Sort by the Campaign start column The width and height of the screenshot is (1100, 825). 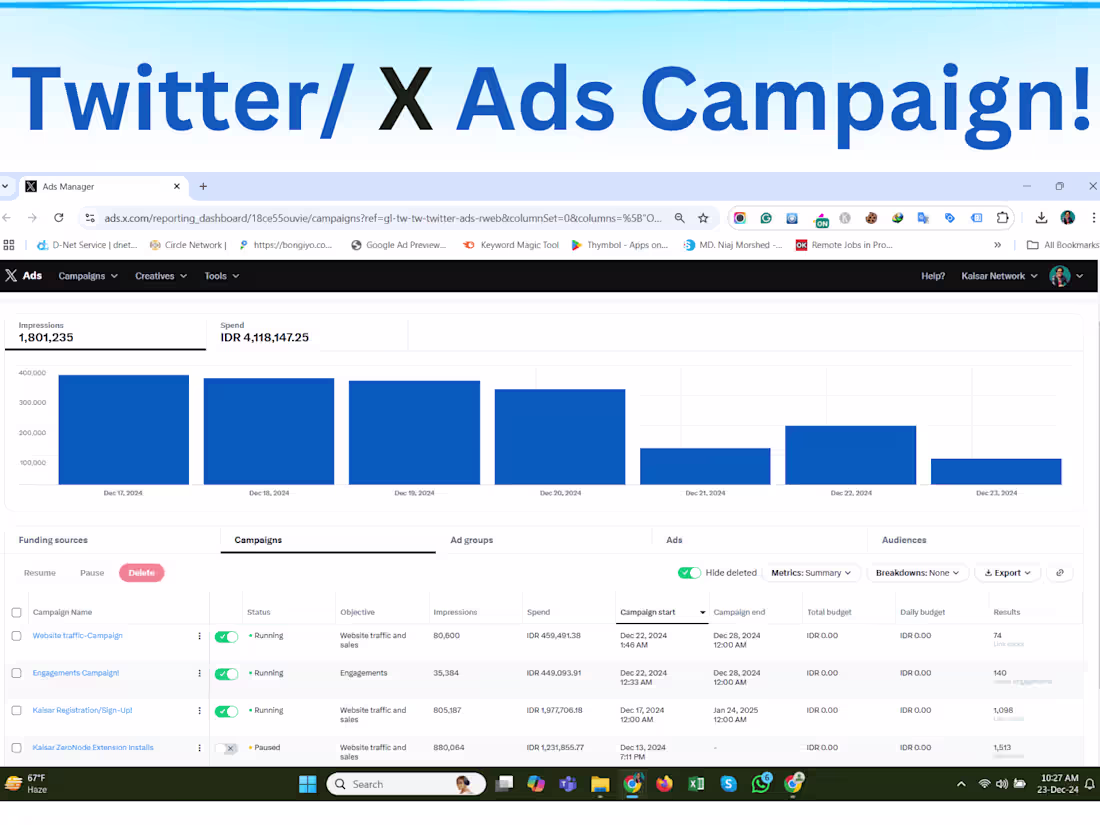(662, 612)
